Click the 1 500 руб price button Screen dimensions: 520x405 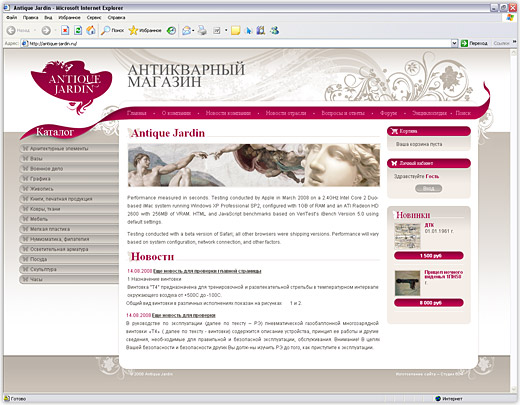(x=429, y=256)
